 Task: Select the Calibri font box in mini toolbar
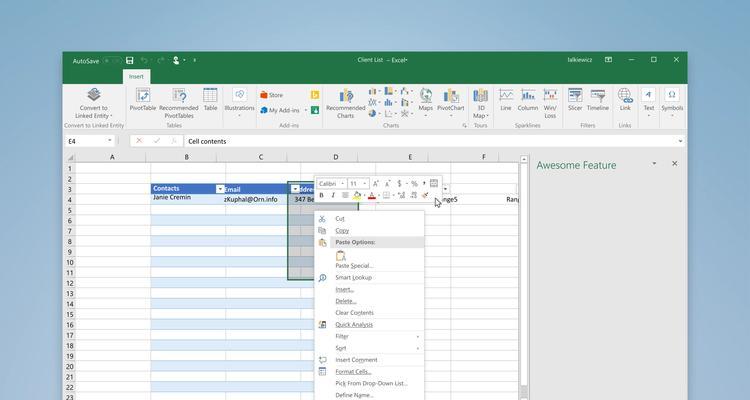click(x=331, y=184)
